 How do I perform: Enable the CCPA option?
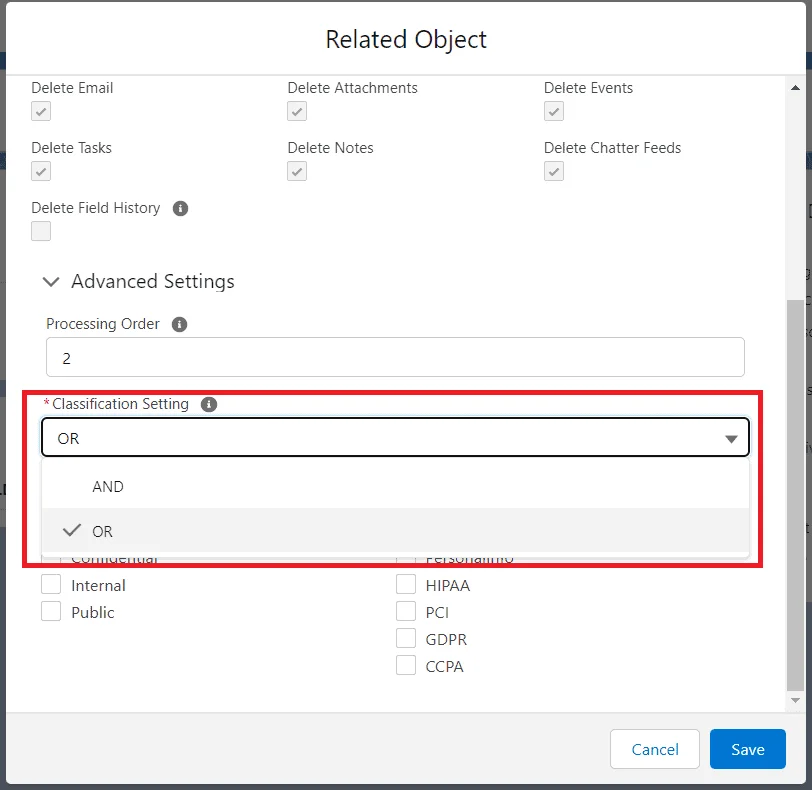pyautogui.click(x=406, y=665)
